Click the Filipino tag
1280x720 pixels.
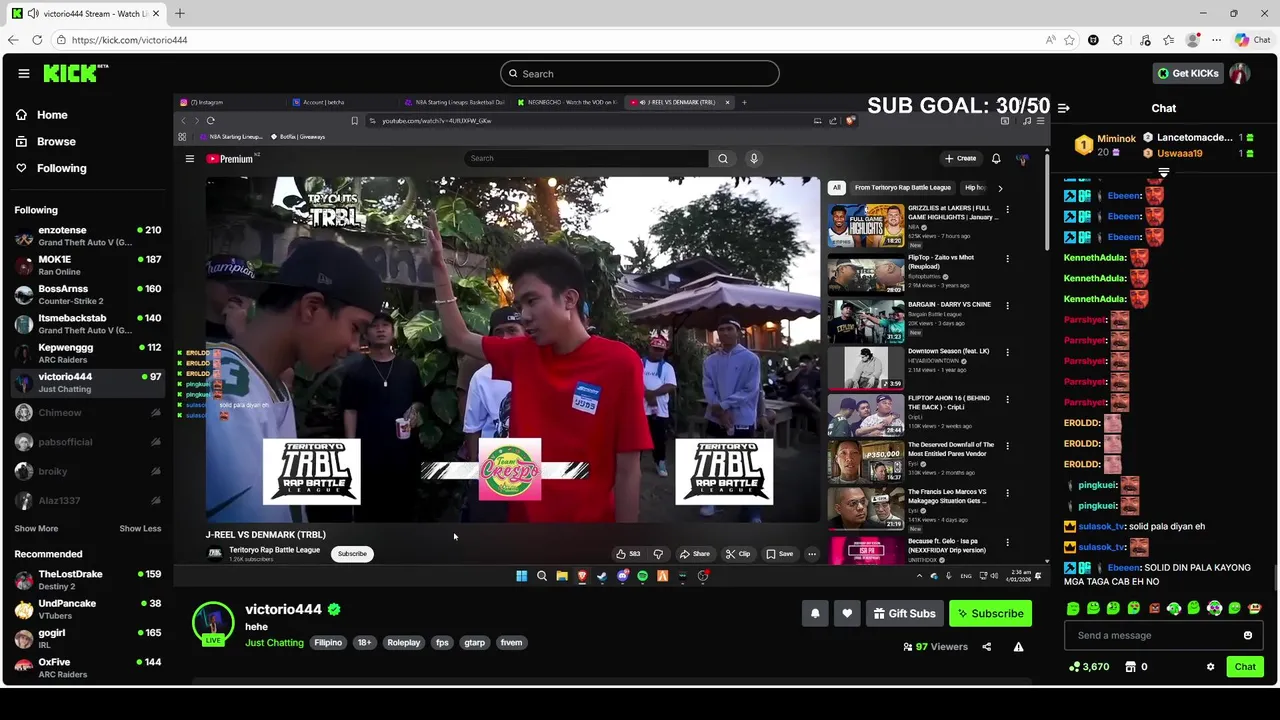(x=328, y=643)
